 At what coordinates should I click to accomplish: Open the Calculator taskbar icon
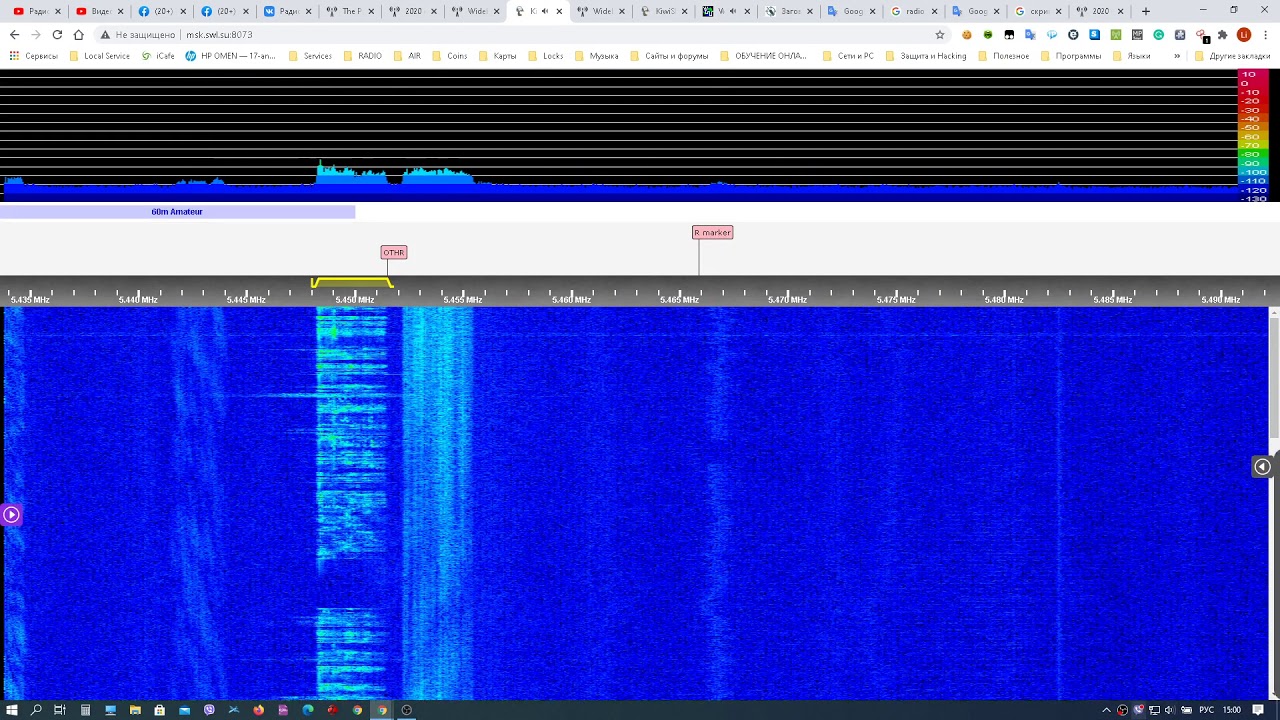[x=85, y=710]
